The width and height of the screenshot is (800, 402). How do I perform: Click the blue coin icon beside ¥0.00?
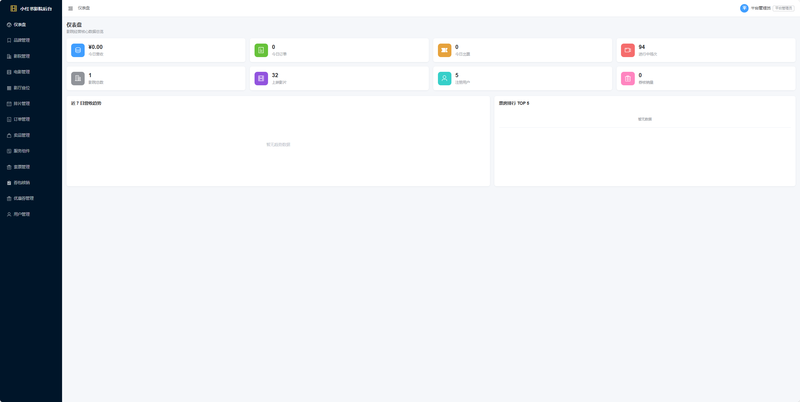tap(78, 50)
